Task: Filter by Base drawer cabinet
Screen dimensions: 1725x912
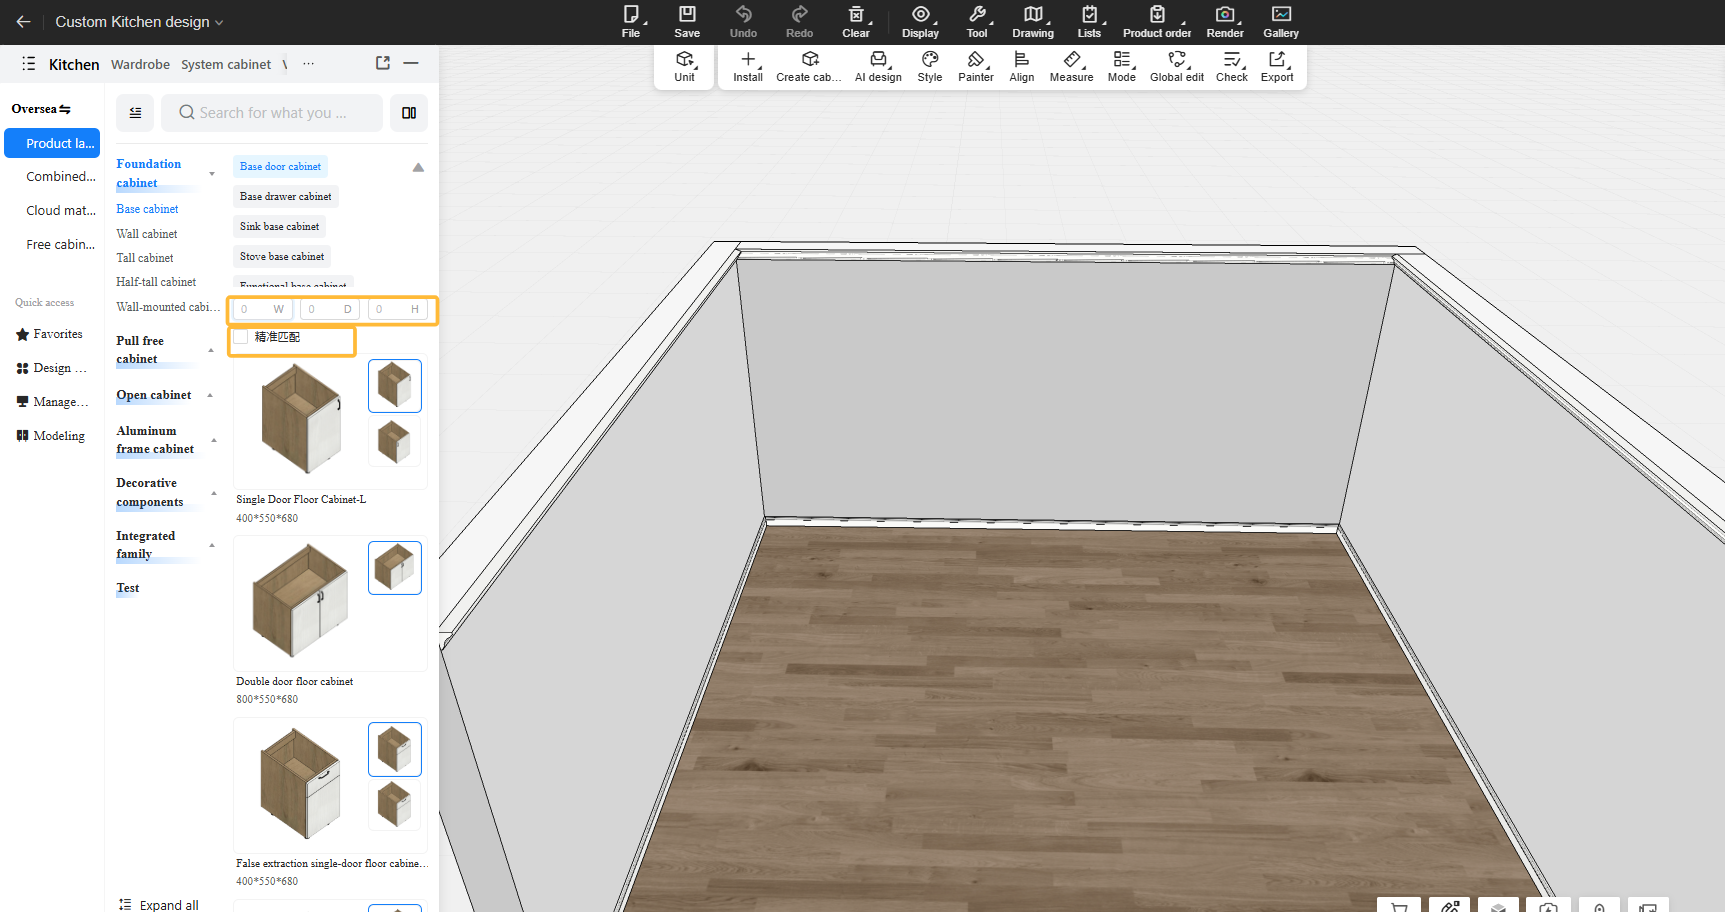Action: pos(285,196)
